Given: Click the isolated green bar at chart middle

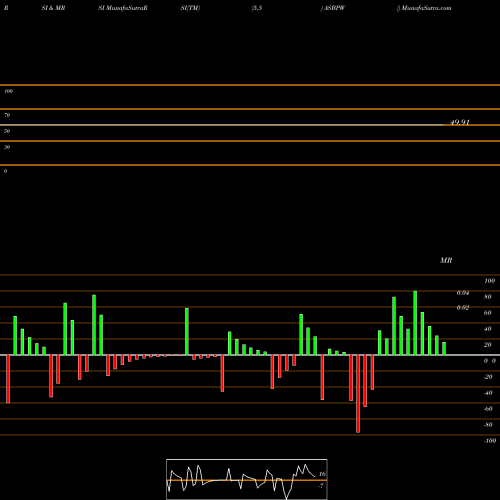Looking at the screenshot, I should point(187,331).
